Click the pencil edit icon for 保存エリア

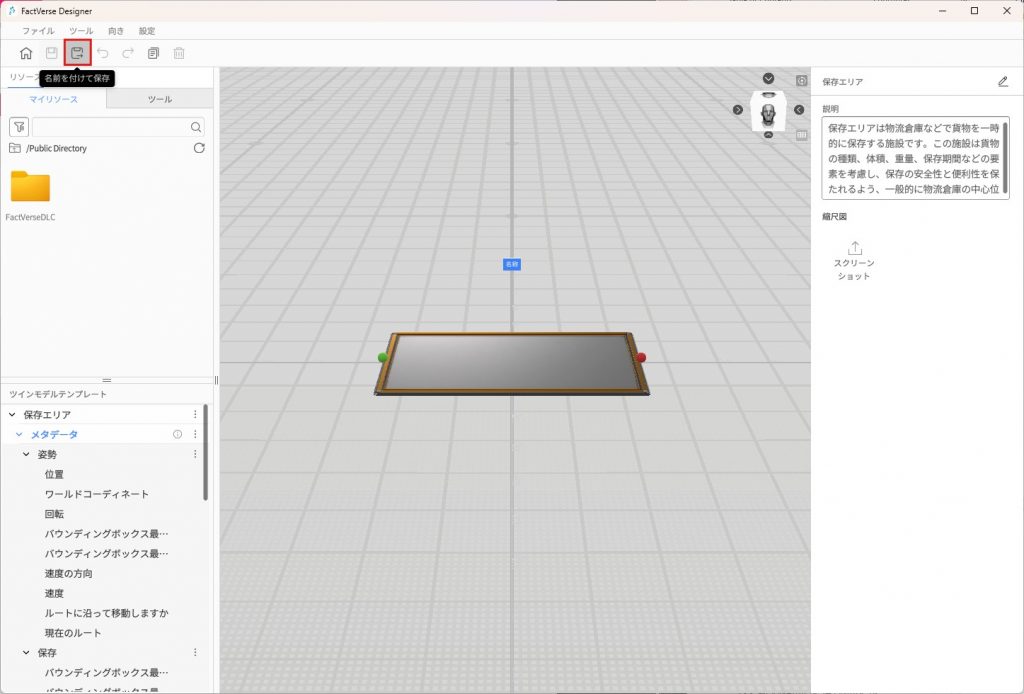(1003, 82)
